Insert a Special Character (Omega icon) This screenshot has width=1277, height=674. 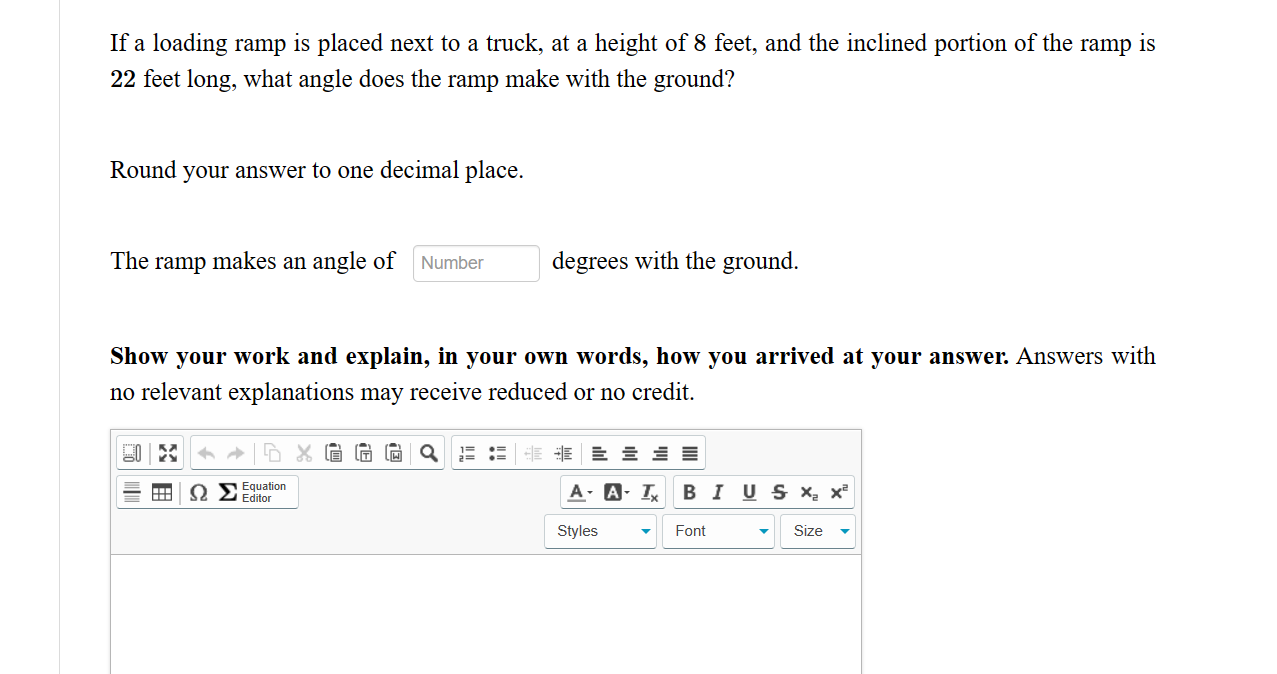[x=197, y=491]
